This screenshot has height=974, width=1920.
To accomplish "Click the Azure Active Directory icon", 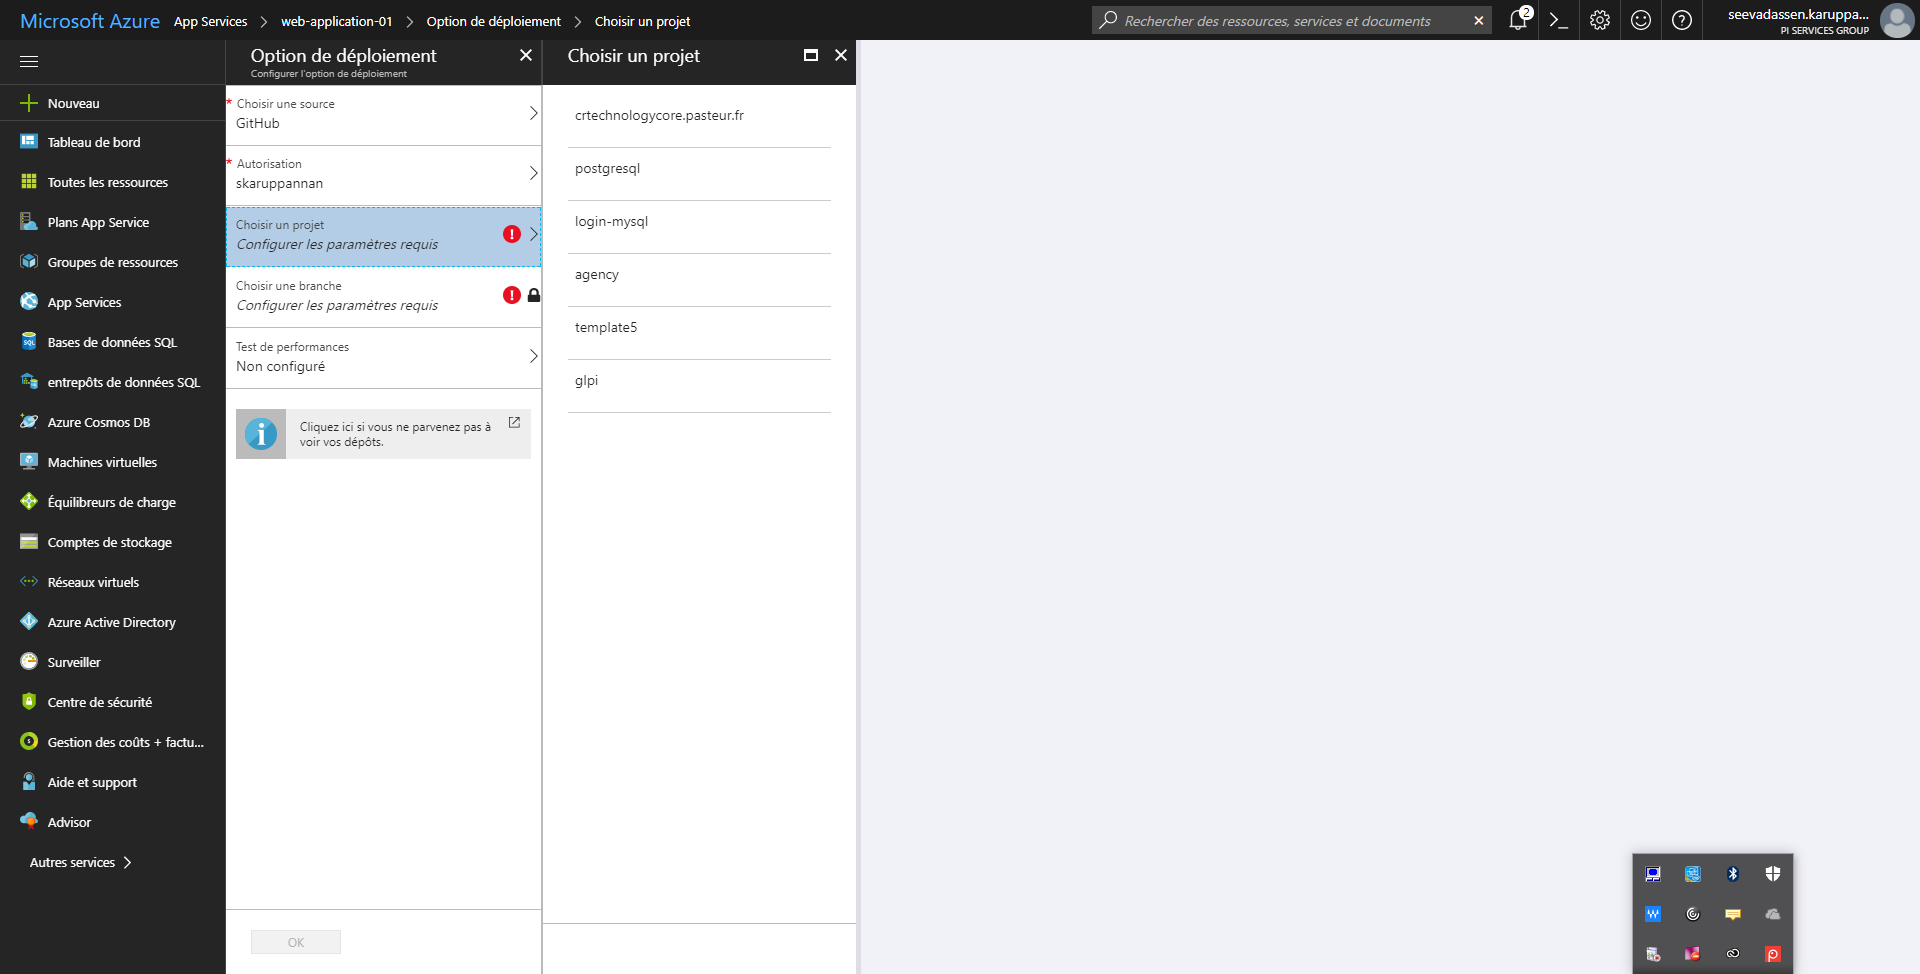I will click(x=29, y=621).
